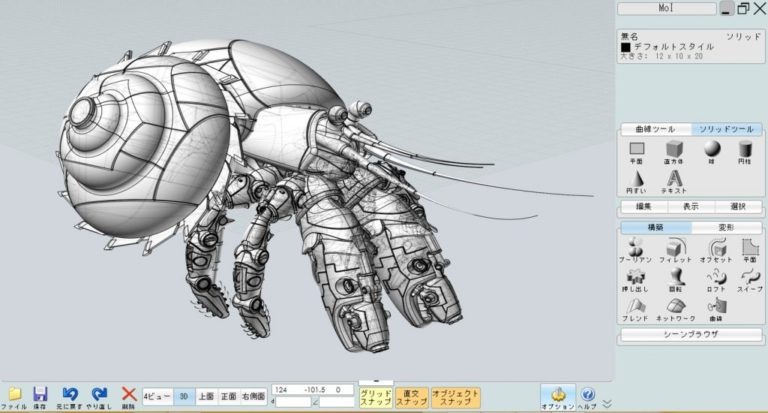
Task: Switch to the 4-view (4ビュー) layout
Action: tap(156, 395)
